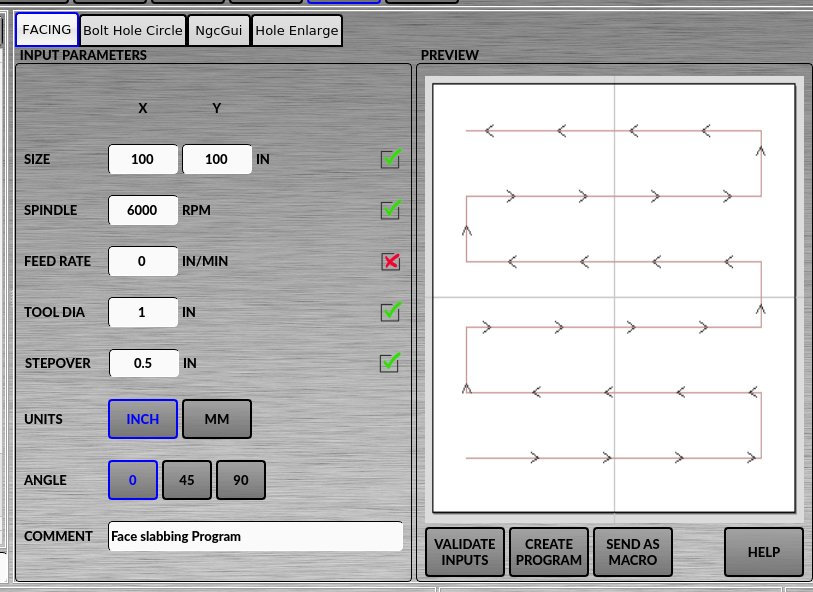The height and width of the screenshot is (592, 813).
Task: Click the STEPOVER label
Action: (58, 363)
